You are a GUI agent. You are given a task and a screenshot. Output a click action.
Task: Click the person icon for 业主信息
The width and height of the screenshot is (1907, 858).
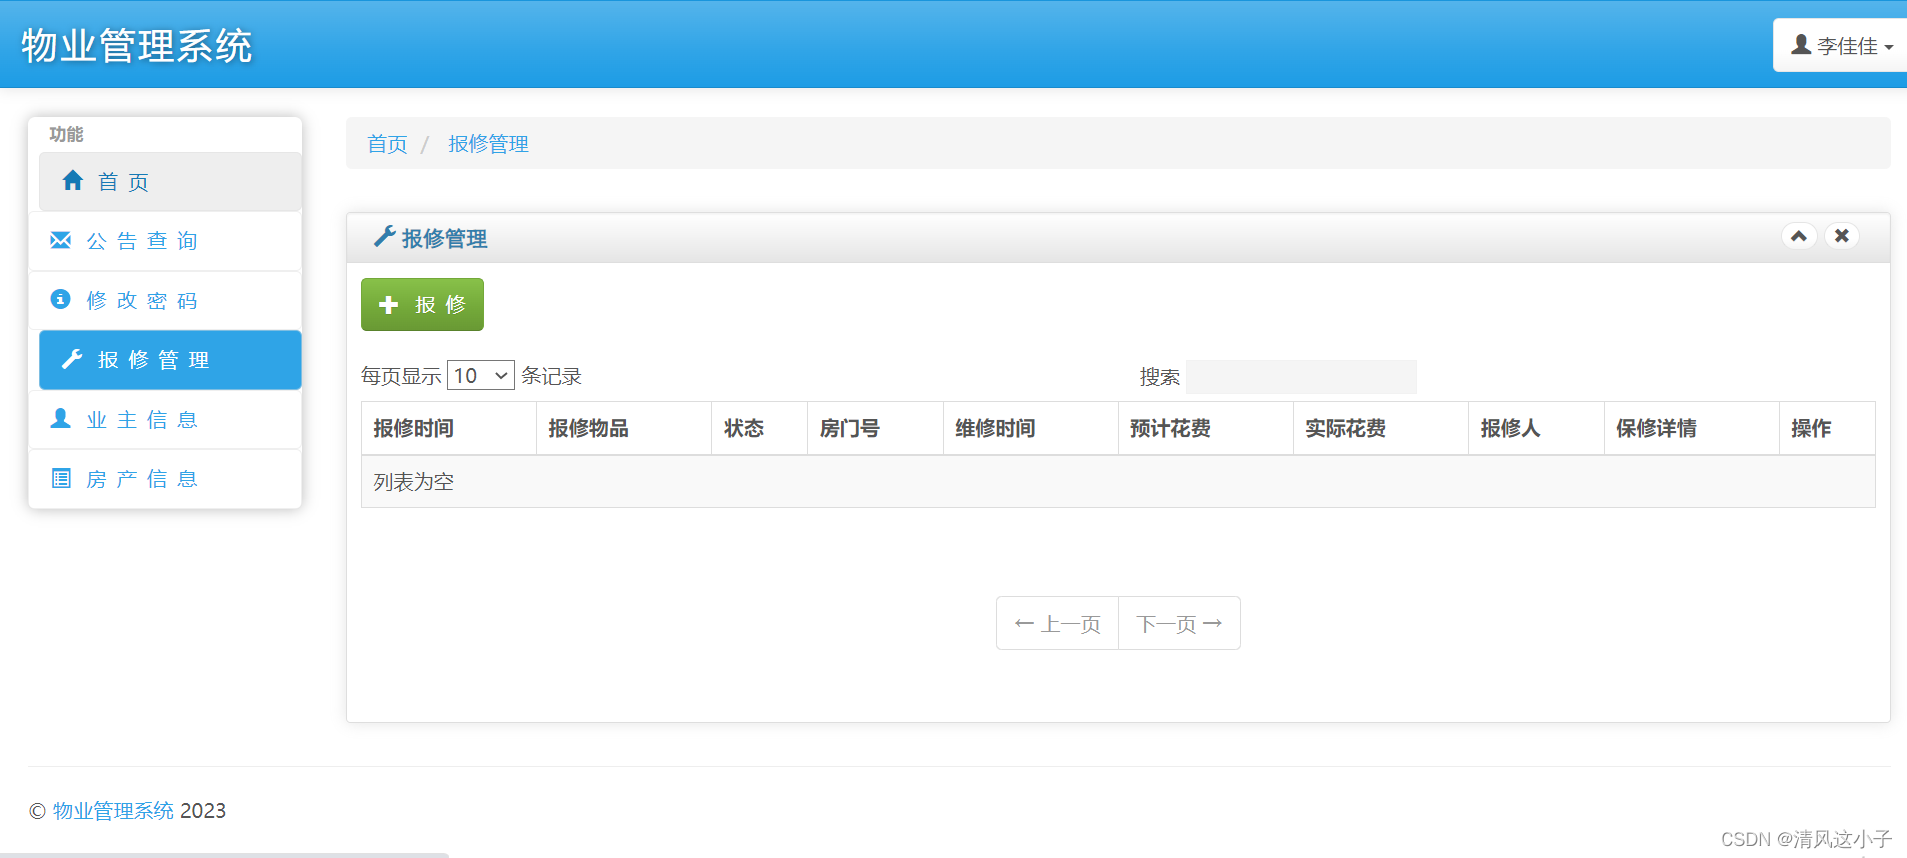pos(61,418)
